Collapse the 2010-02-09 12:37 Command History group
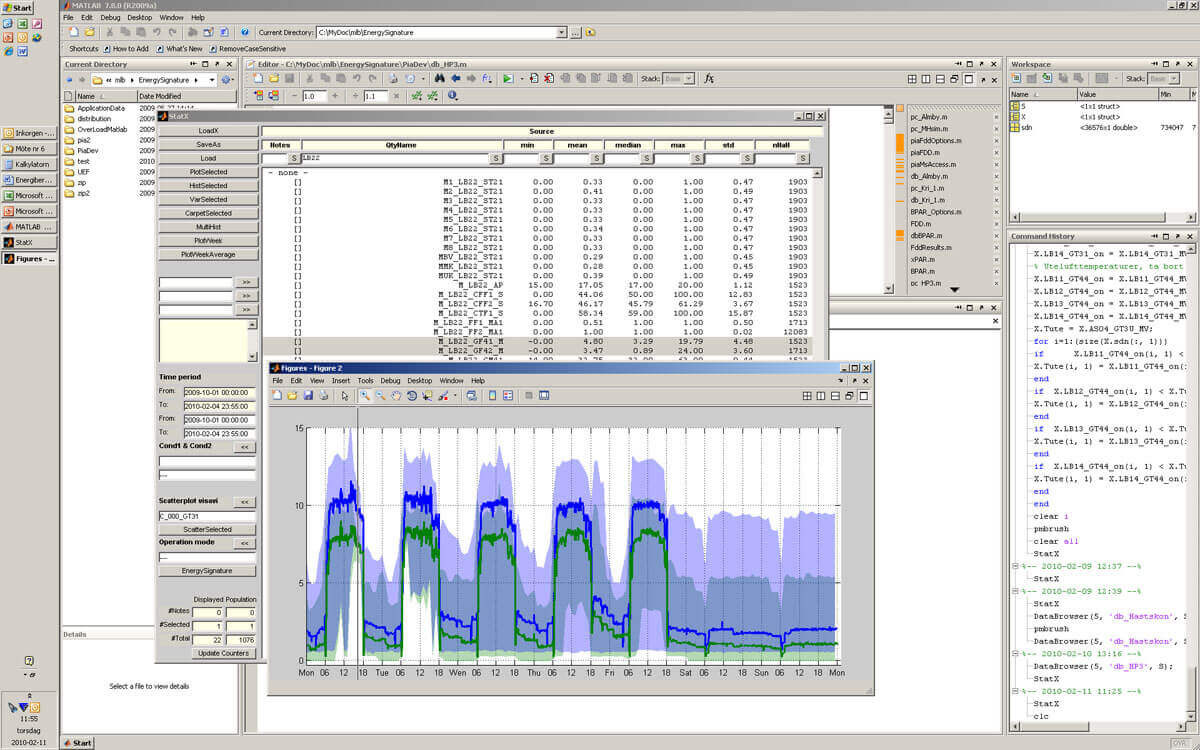The width and height of the screenshot is (1200, 750). click(x=1015, y=566)
